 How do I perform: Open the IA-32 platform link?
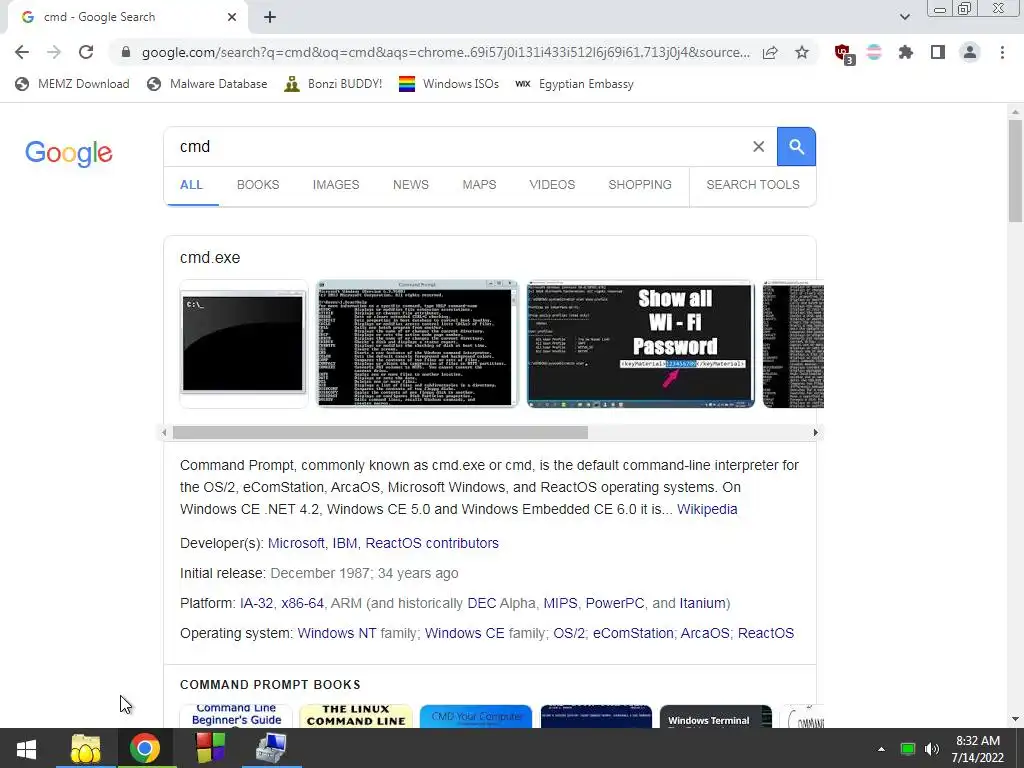click(x=257, y=603)
